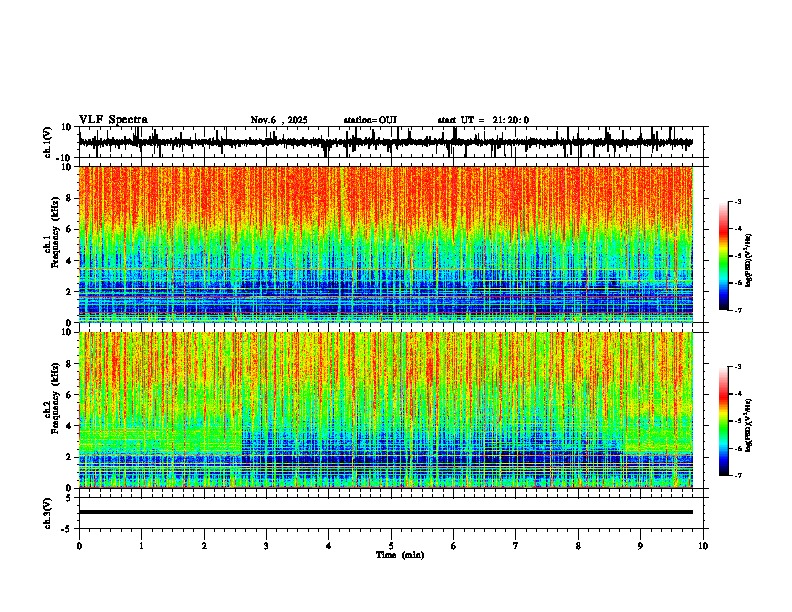Click the log(PSD) label beside ch.2 color scale

[749, 425]
